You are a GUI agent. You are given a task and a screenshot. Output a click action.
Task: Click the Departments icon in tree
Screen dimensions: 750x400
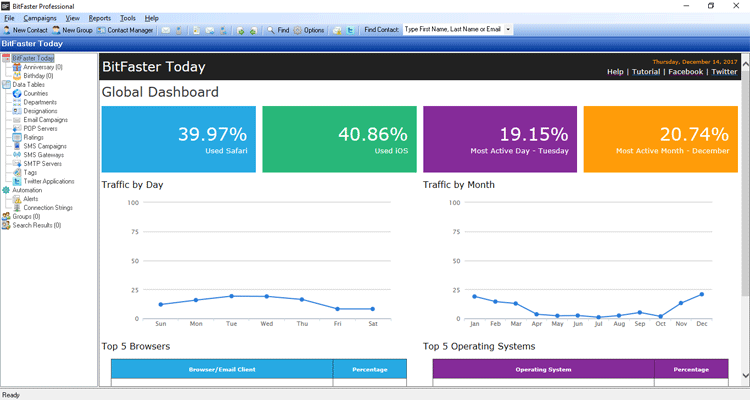click(x=17, y=102)
